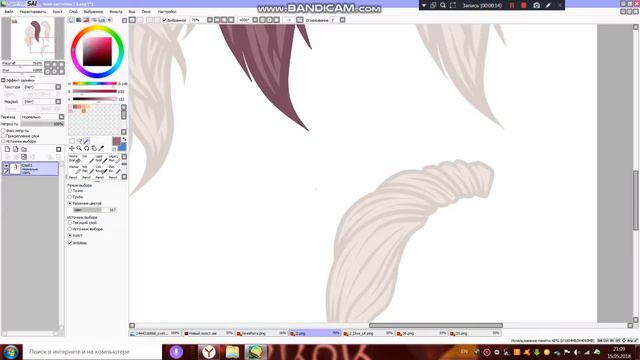Screen dimensions: 640x360
Task: Open Yandex browser from taskbar
Action: coord(209,352)
